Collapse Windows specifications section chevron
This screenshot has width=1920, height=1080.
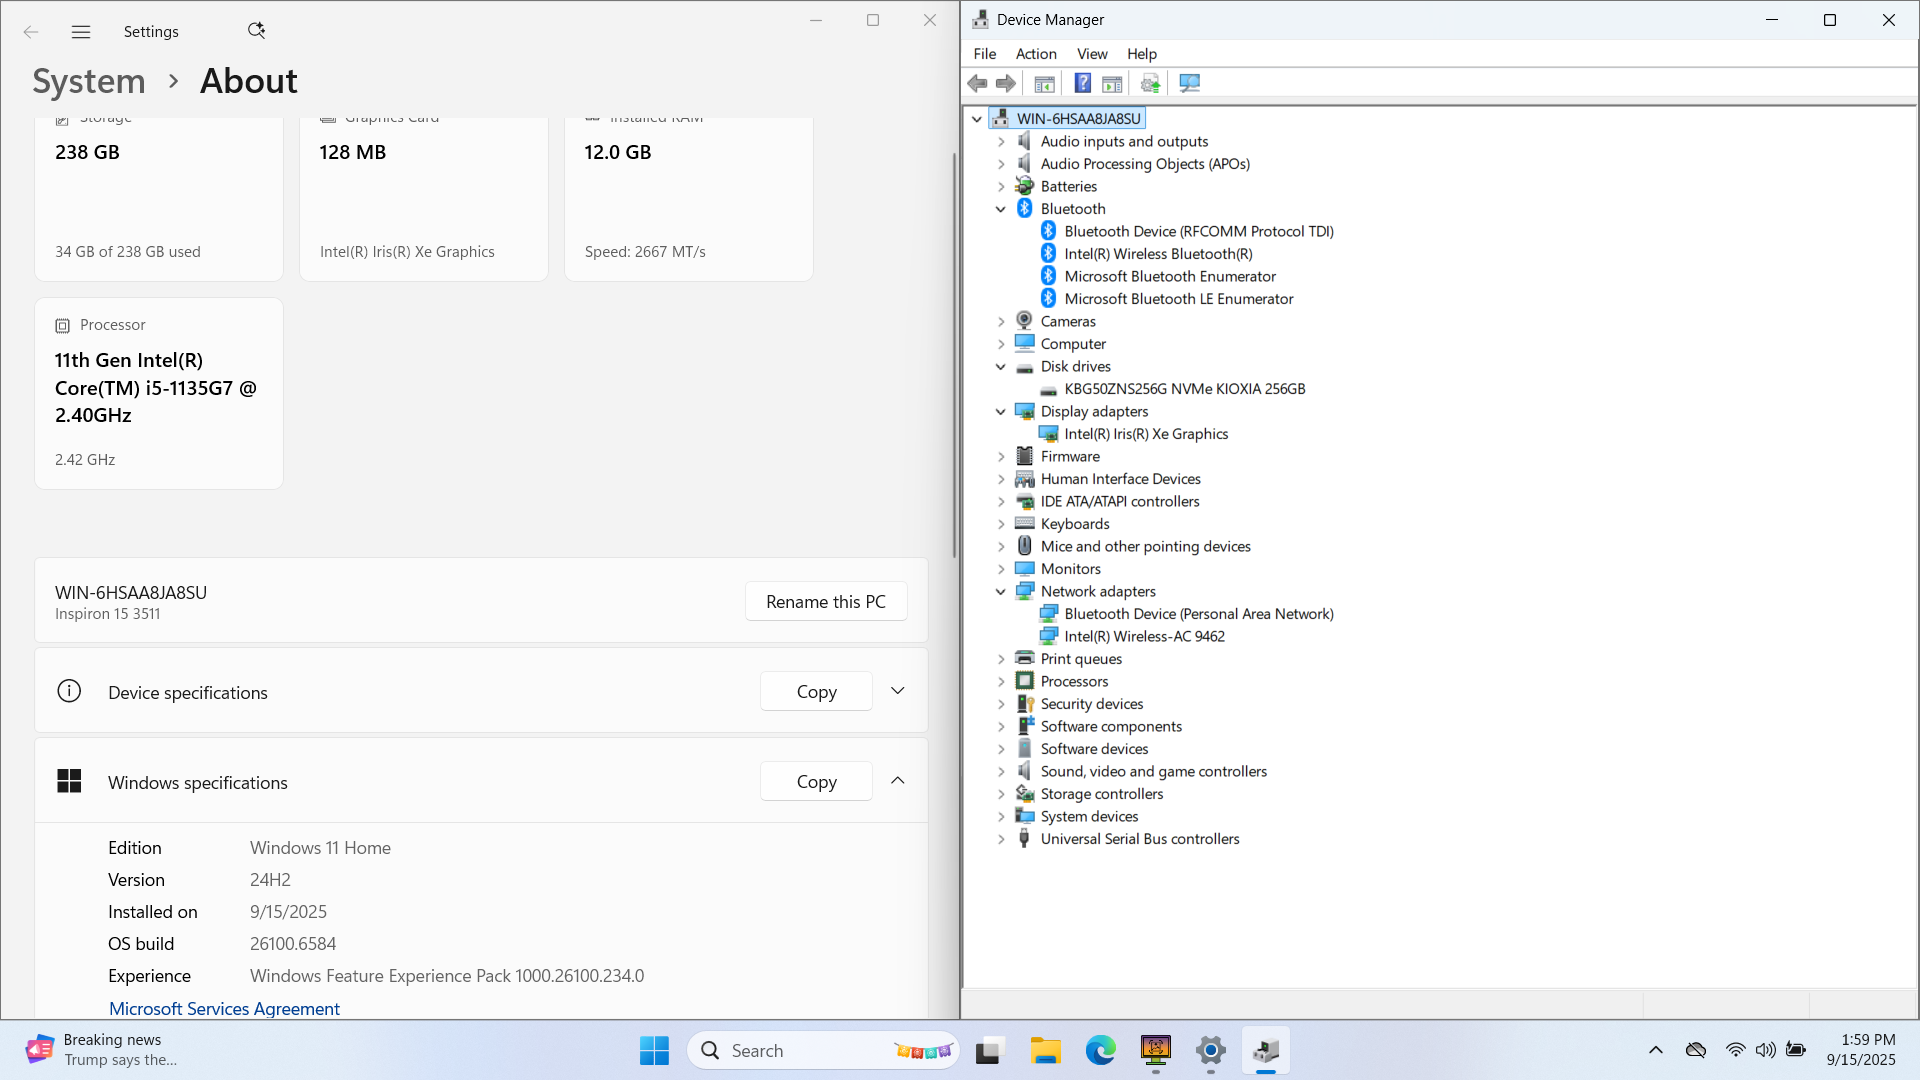pyautogui.click(x=898, y=781)
